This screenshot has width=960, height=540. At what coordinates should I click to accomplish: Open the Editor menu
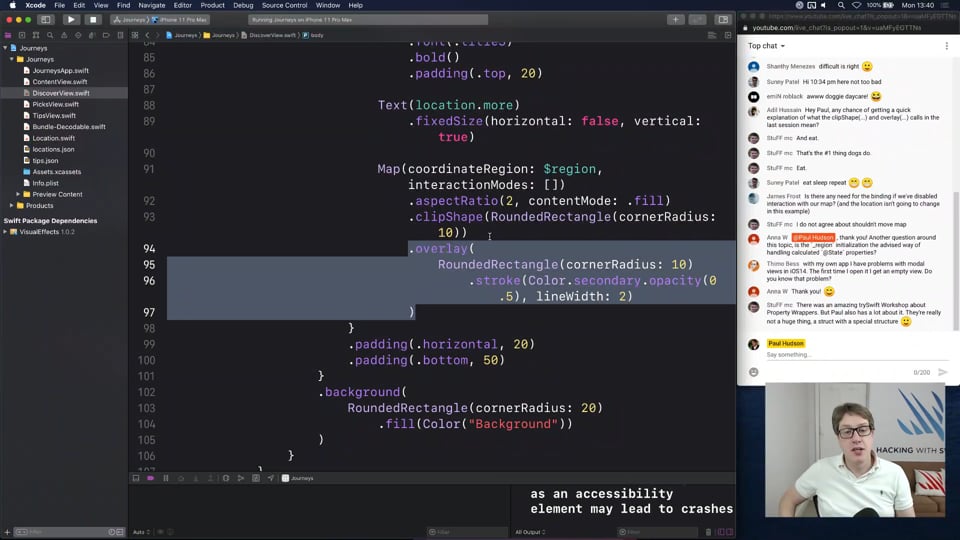tap(182, 5)
